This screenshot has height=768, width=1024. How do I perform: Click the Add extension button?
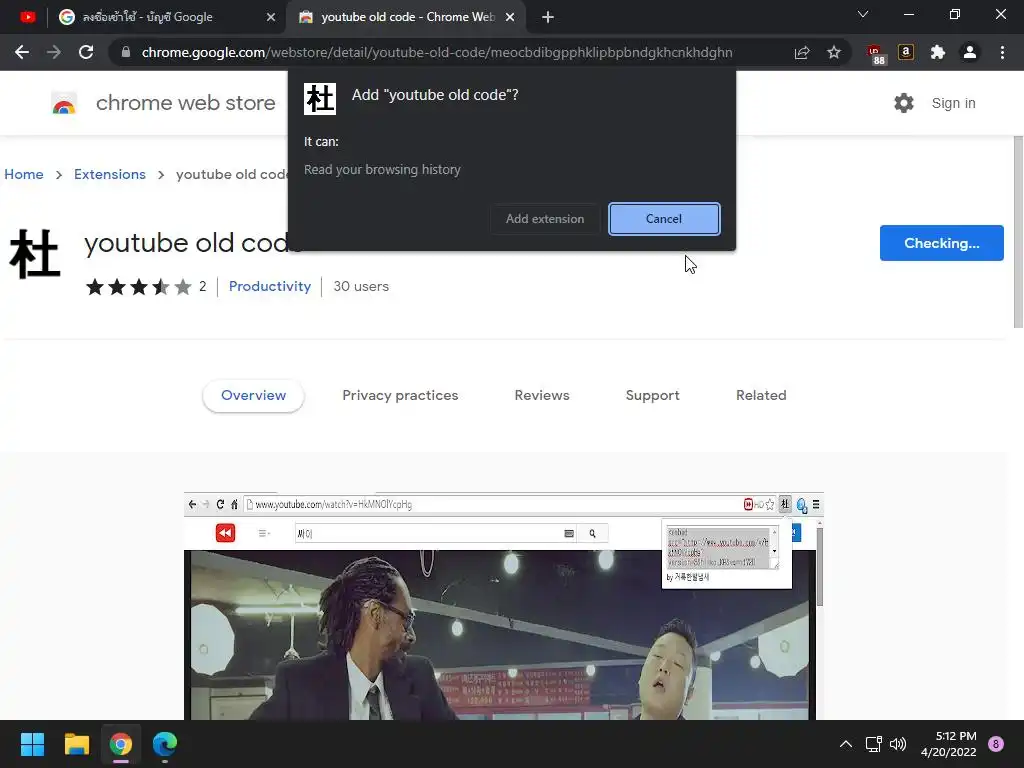click(545, 219)
